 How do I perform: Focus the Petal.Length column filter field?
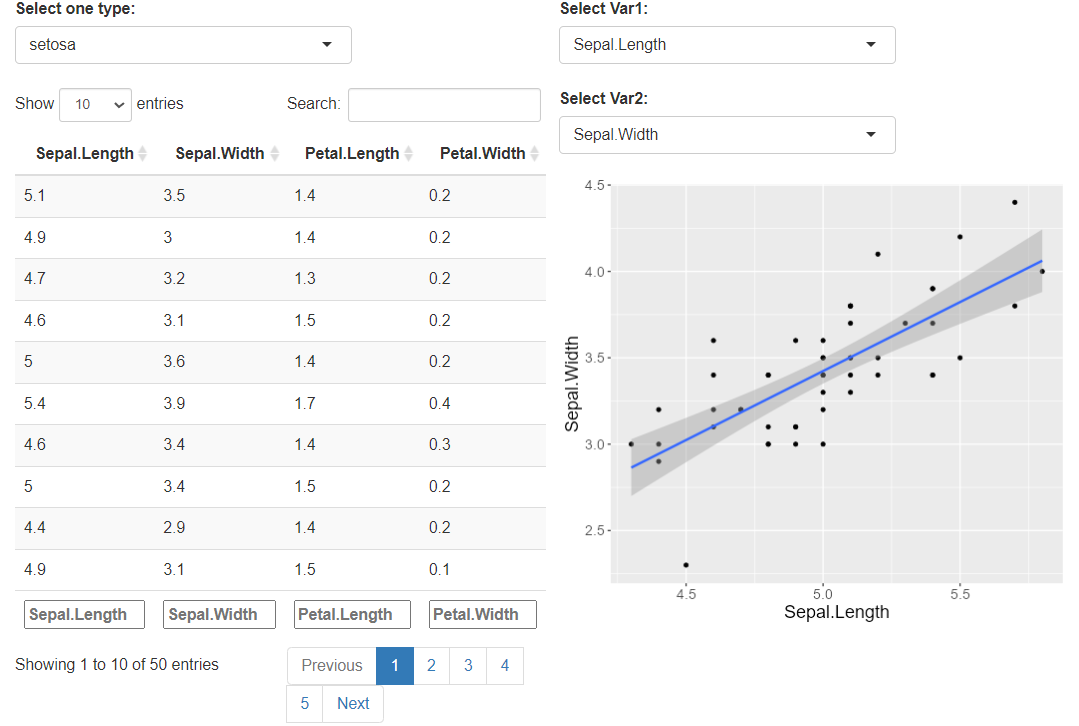coord(352,614)
